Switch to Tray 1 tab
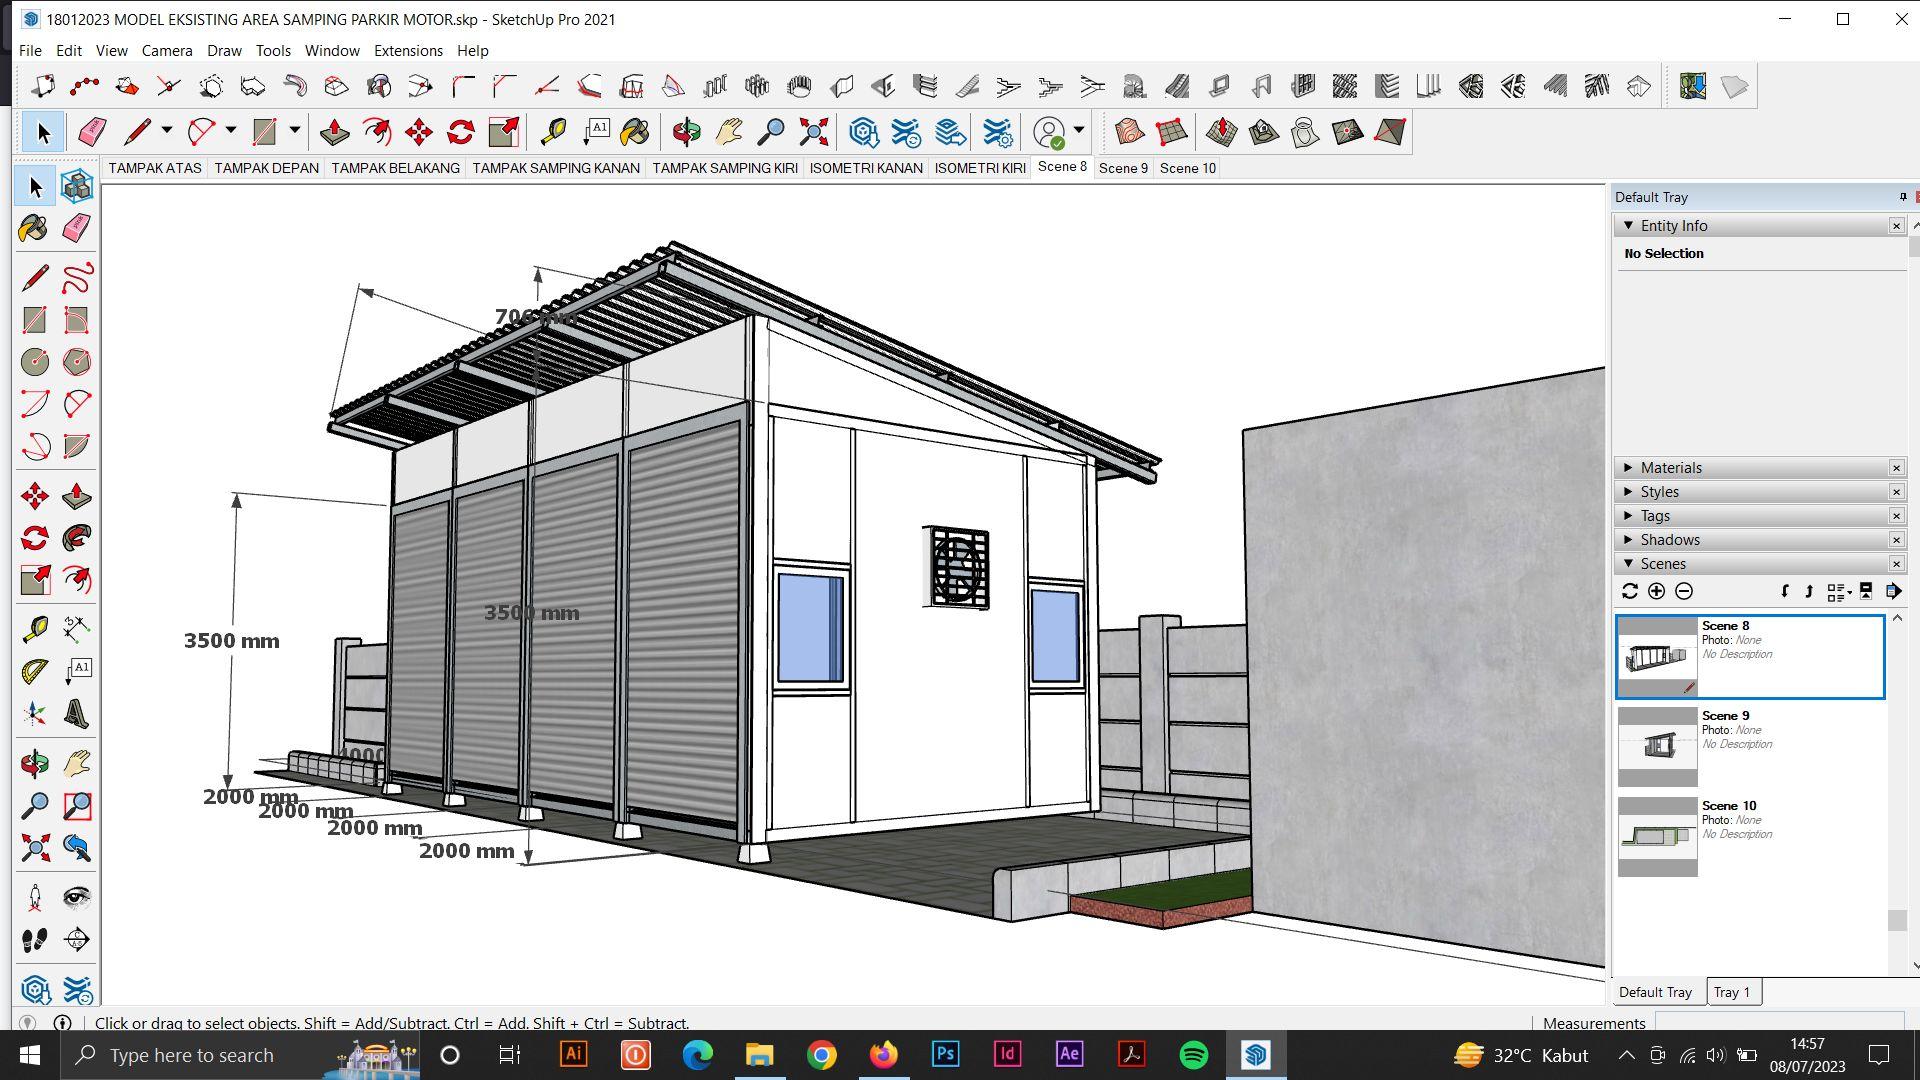Screen dimensions: 1920x1080 (1732, 992)
